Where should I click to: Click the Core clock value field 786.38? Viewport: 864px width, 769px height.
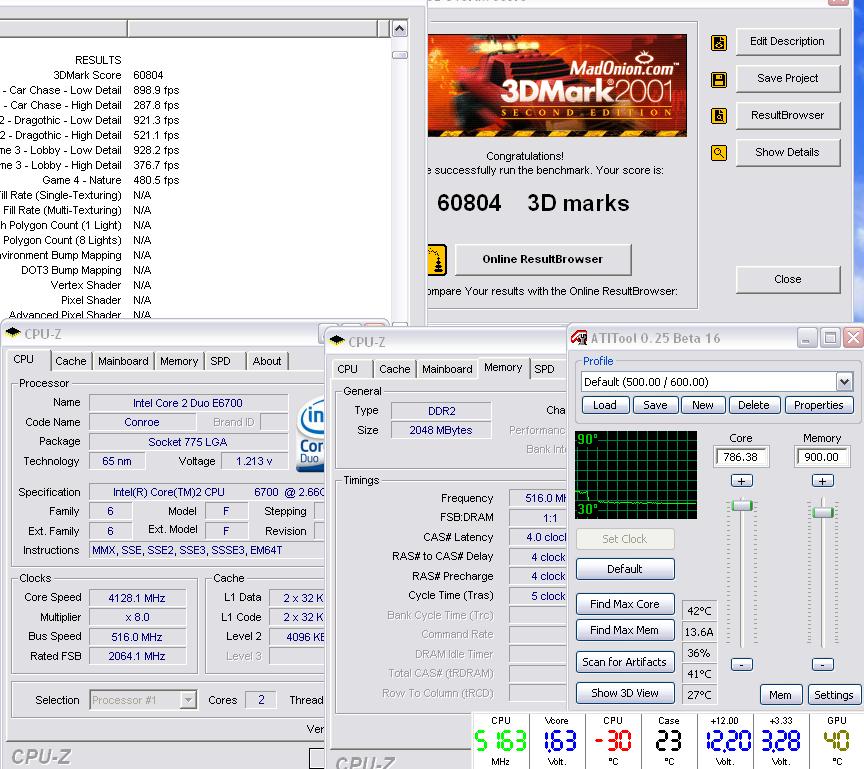(741, 457)
